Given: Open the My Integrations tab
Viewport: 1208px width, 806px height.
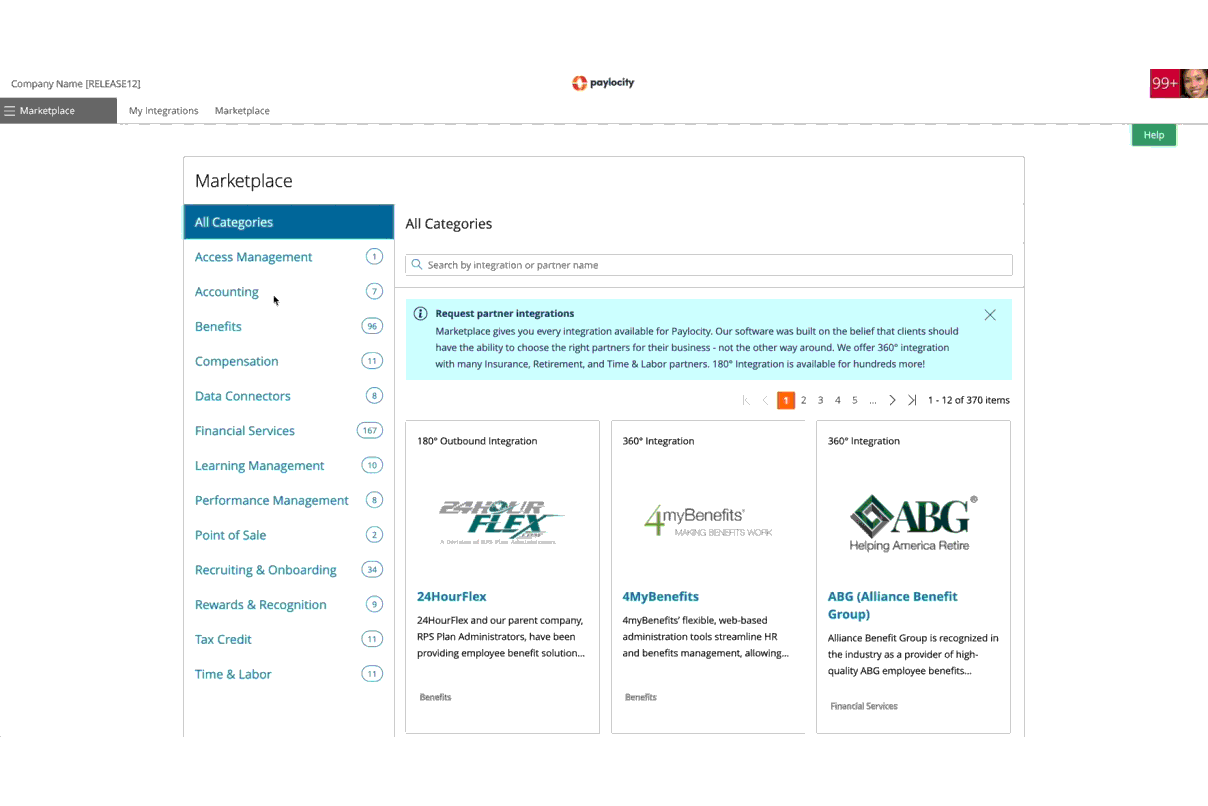Looking at the screenshot, I should pyautogui.click(x=164, y=111).
